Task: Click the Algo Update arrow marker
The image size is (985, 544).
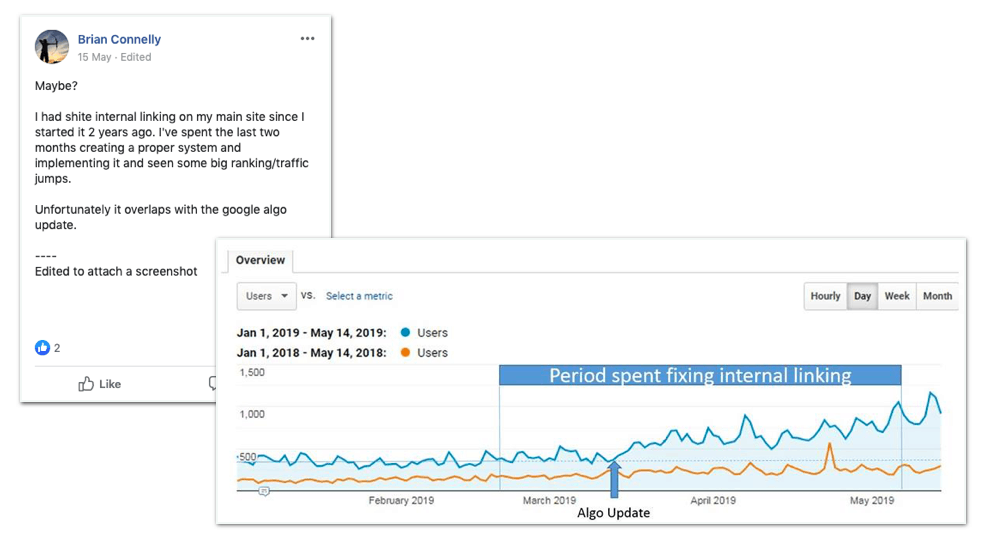Action: coord(614,481)
